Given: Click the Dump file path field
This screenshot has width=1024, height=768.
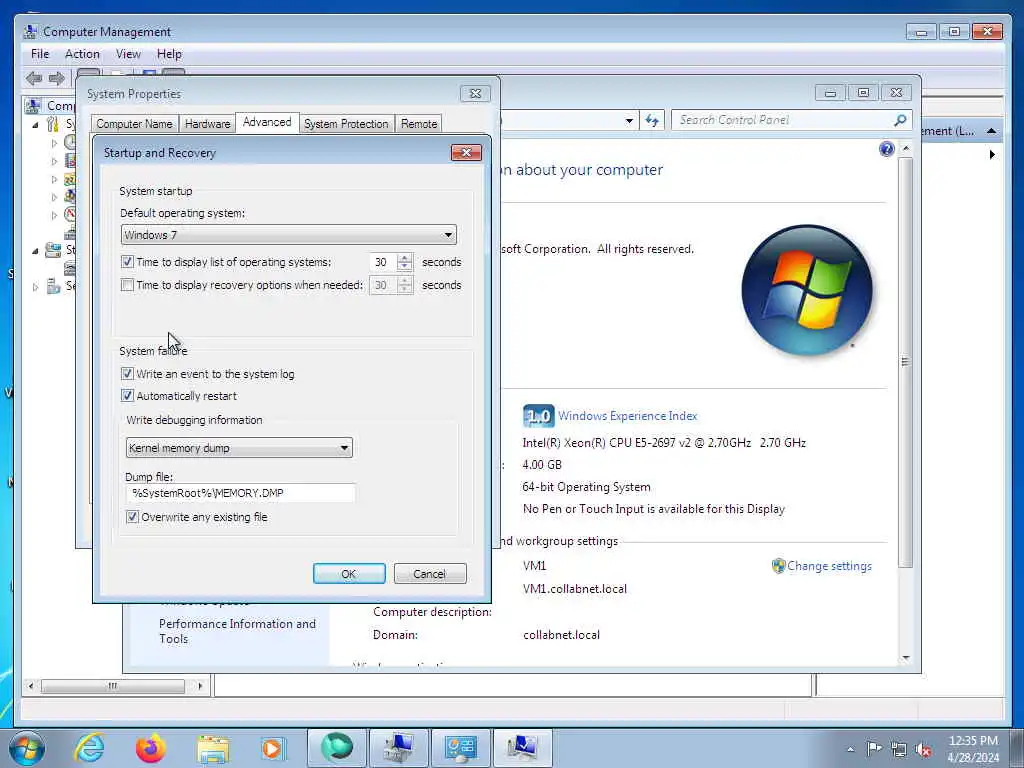Looking at the screenshot, I should [240, 493].
